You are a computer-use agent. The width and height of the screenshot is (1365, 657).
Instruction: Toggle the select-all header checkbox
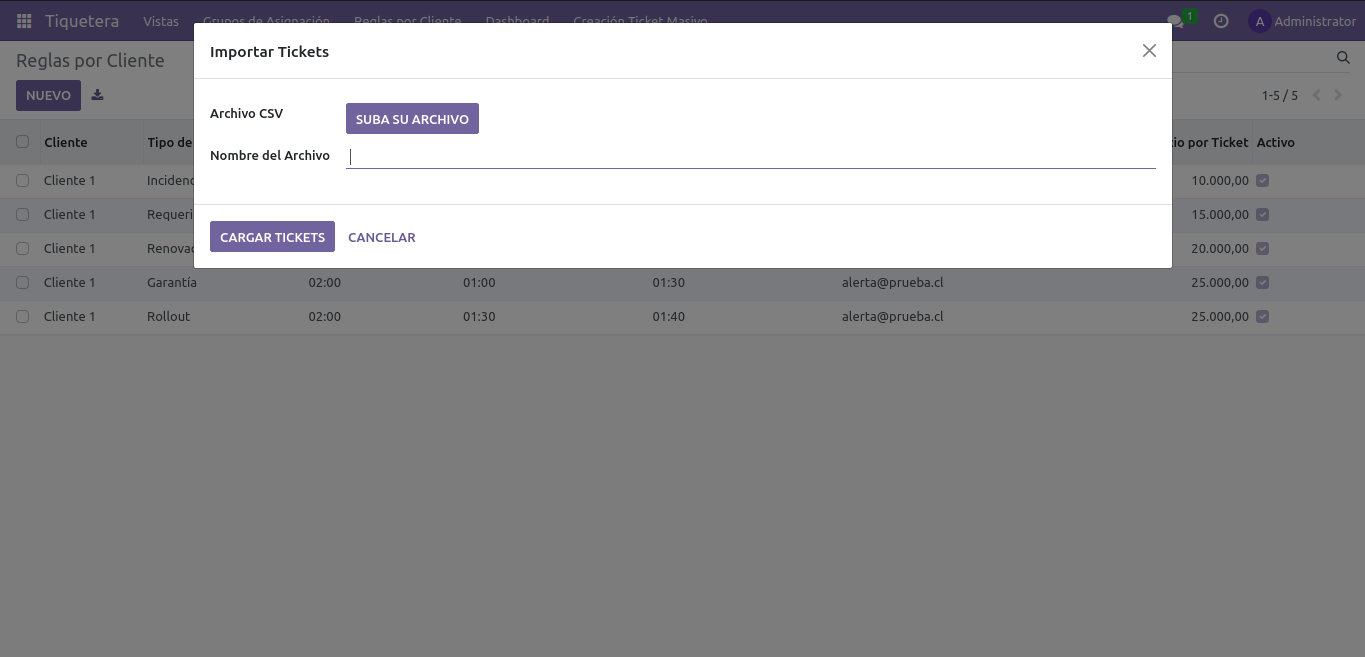coord(23,142)
